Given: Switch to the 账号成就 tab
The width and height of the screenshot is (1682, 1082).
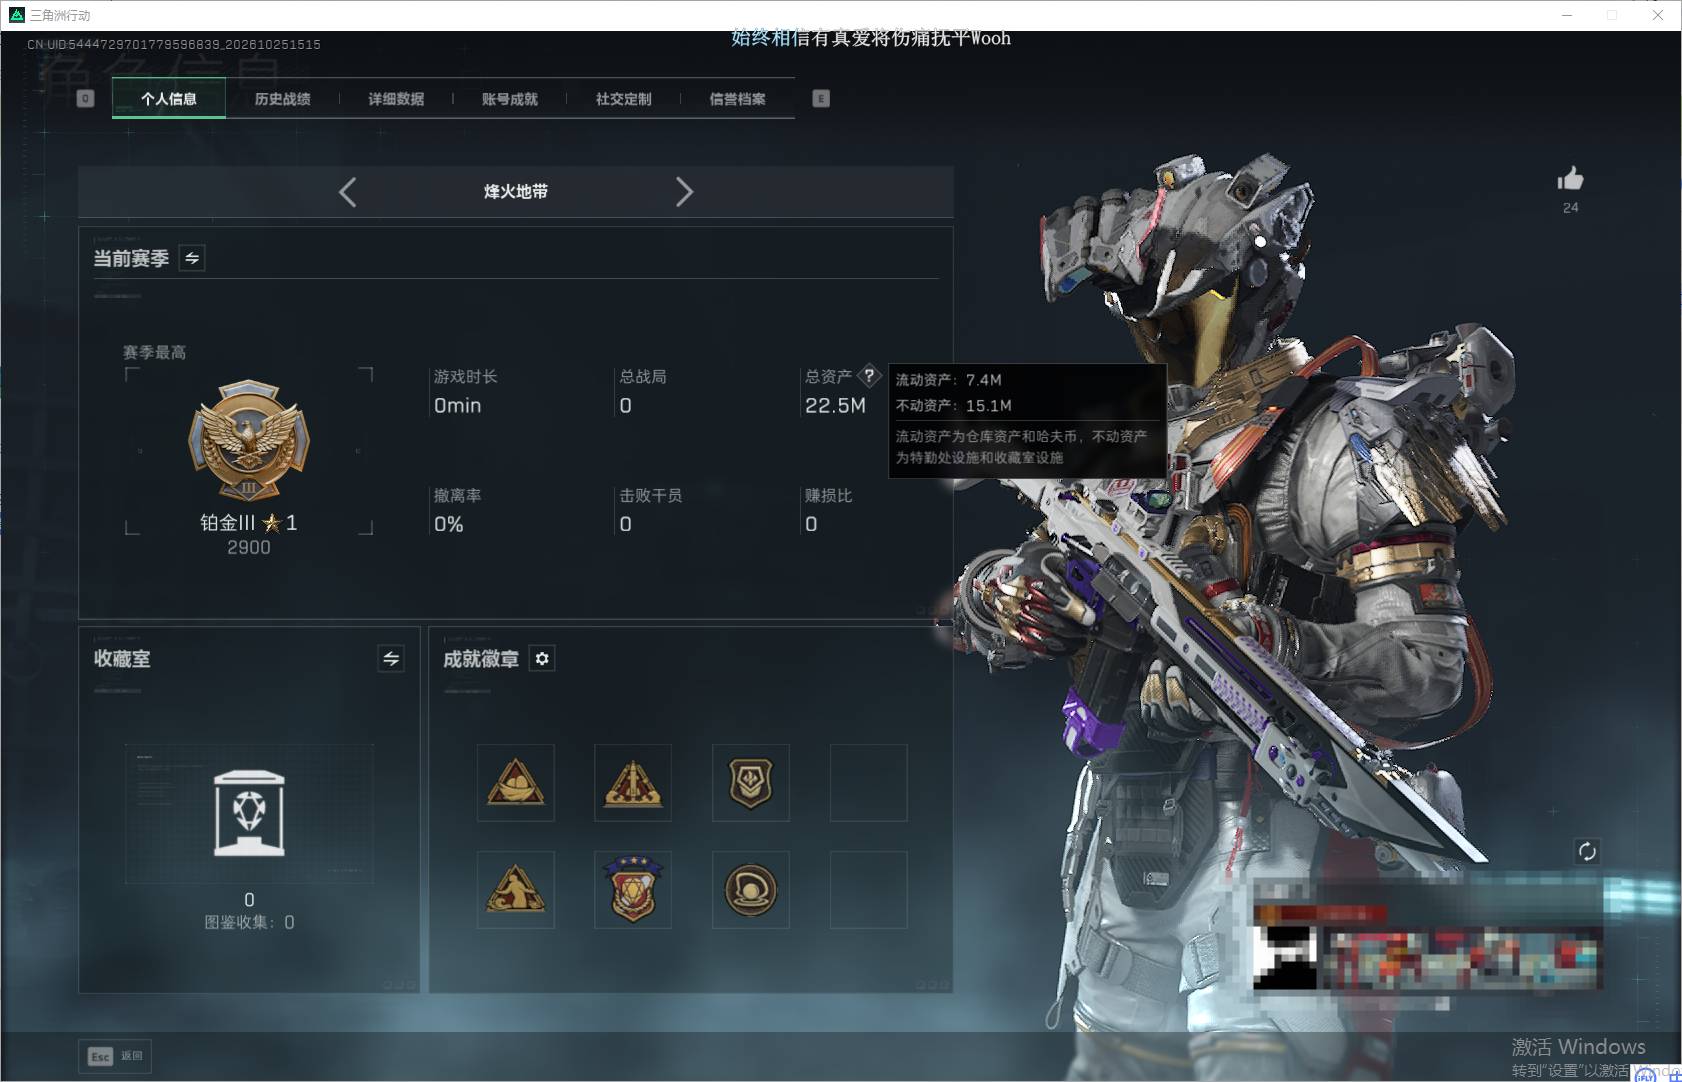Looking at the screenshot, I should coord(510,98).
